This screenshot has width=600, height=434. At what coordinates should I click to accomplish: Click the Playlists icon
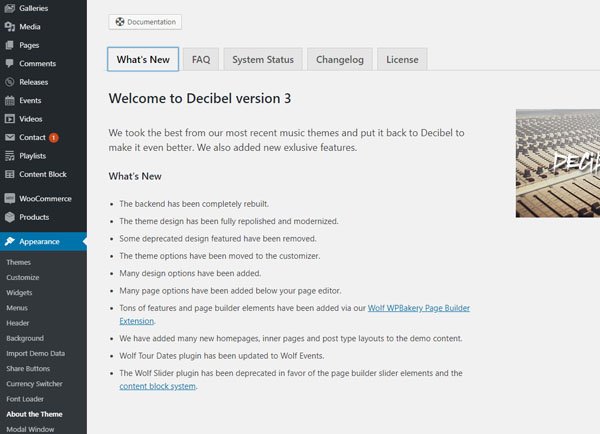tap(10, 155)
